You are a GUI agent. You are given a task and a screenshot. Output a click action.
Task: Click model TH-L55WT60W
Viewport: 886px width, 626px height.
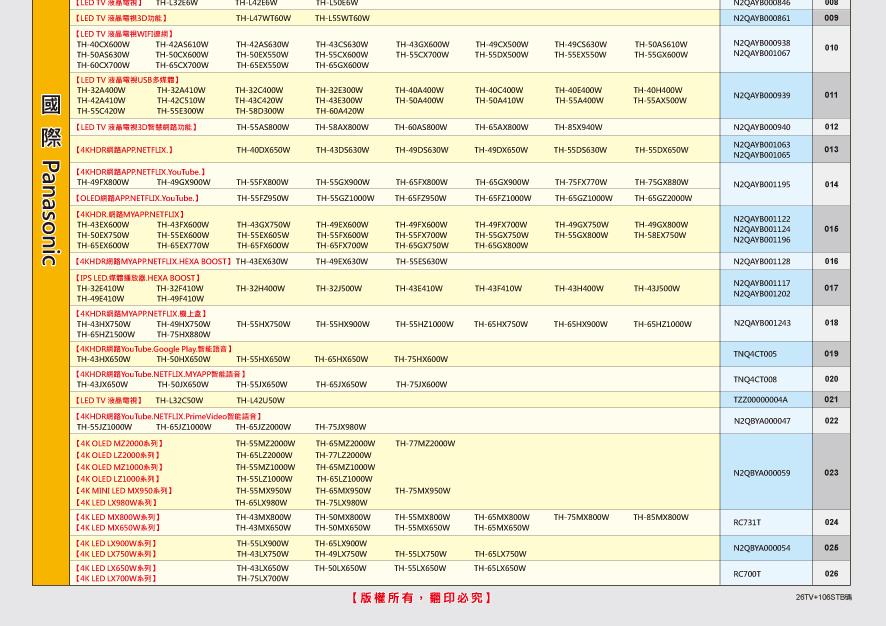point(342,18)
